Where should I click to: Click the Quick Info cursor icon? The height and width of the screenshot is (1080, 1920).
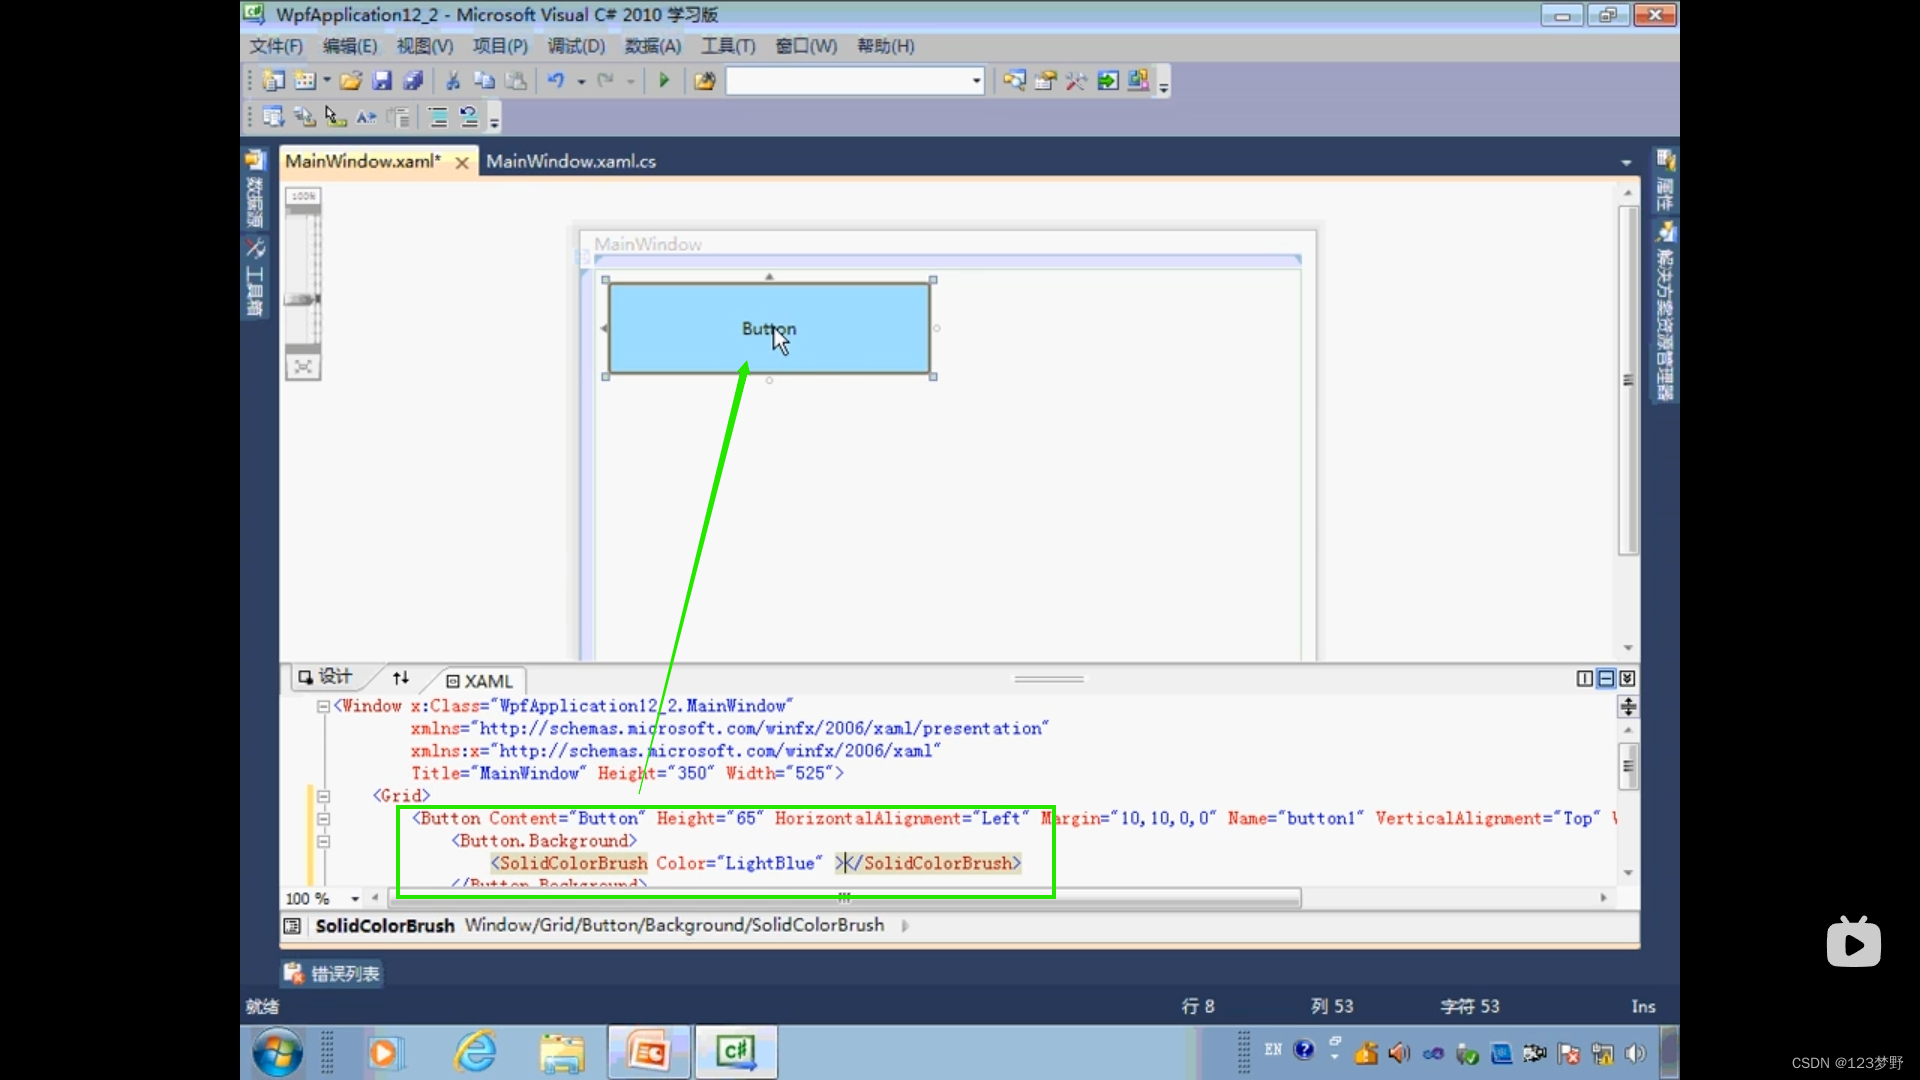(x=336, y=117)
